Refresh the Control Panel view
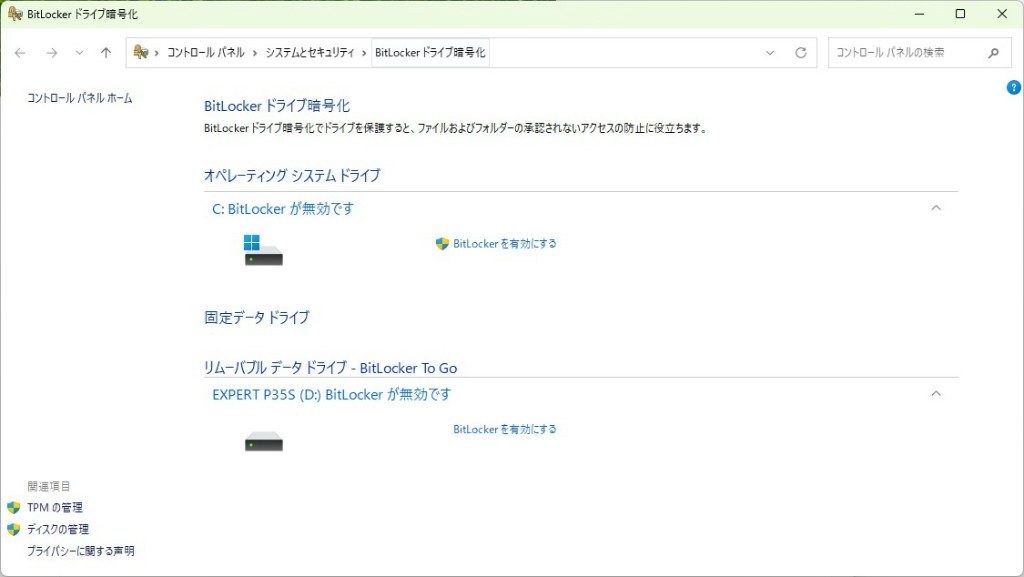 [x=801, y=53]
